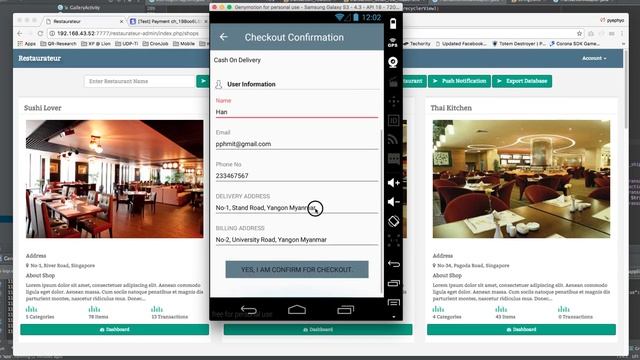Confirm checkout with YES I AM CONFIRM button
Image resolution: width=640 pixels, height=360 pixels.
pyautogui.click(x=297, y=270)
